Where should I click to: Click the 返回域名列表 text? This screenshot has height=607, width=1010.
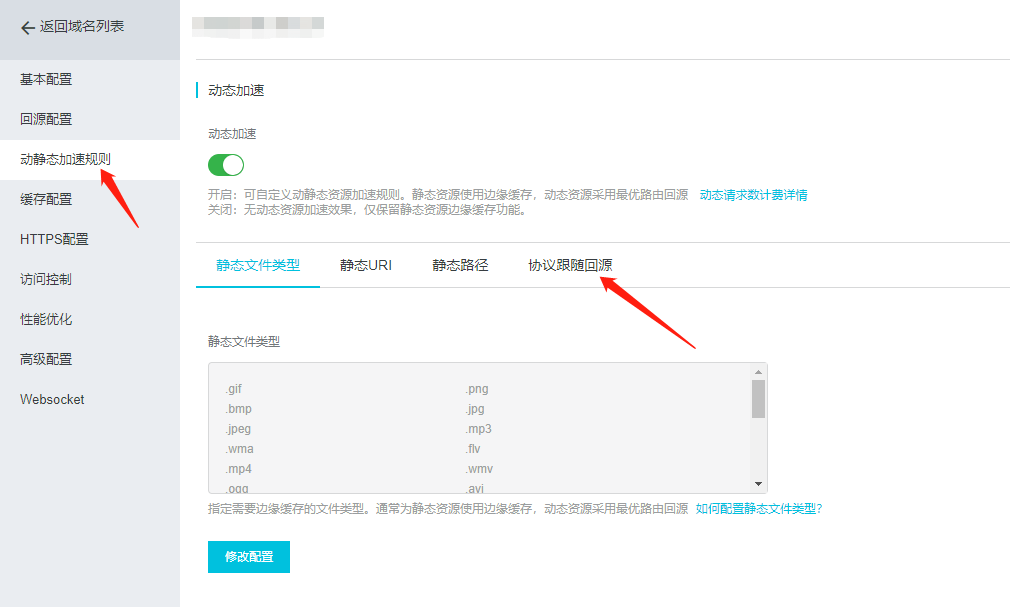click(x=82, y=26)
